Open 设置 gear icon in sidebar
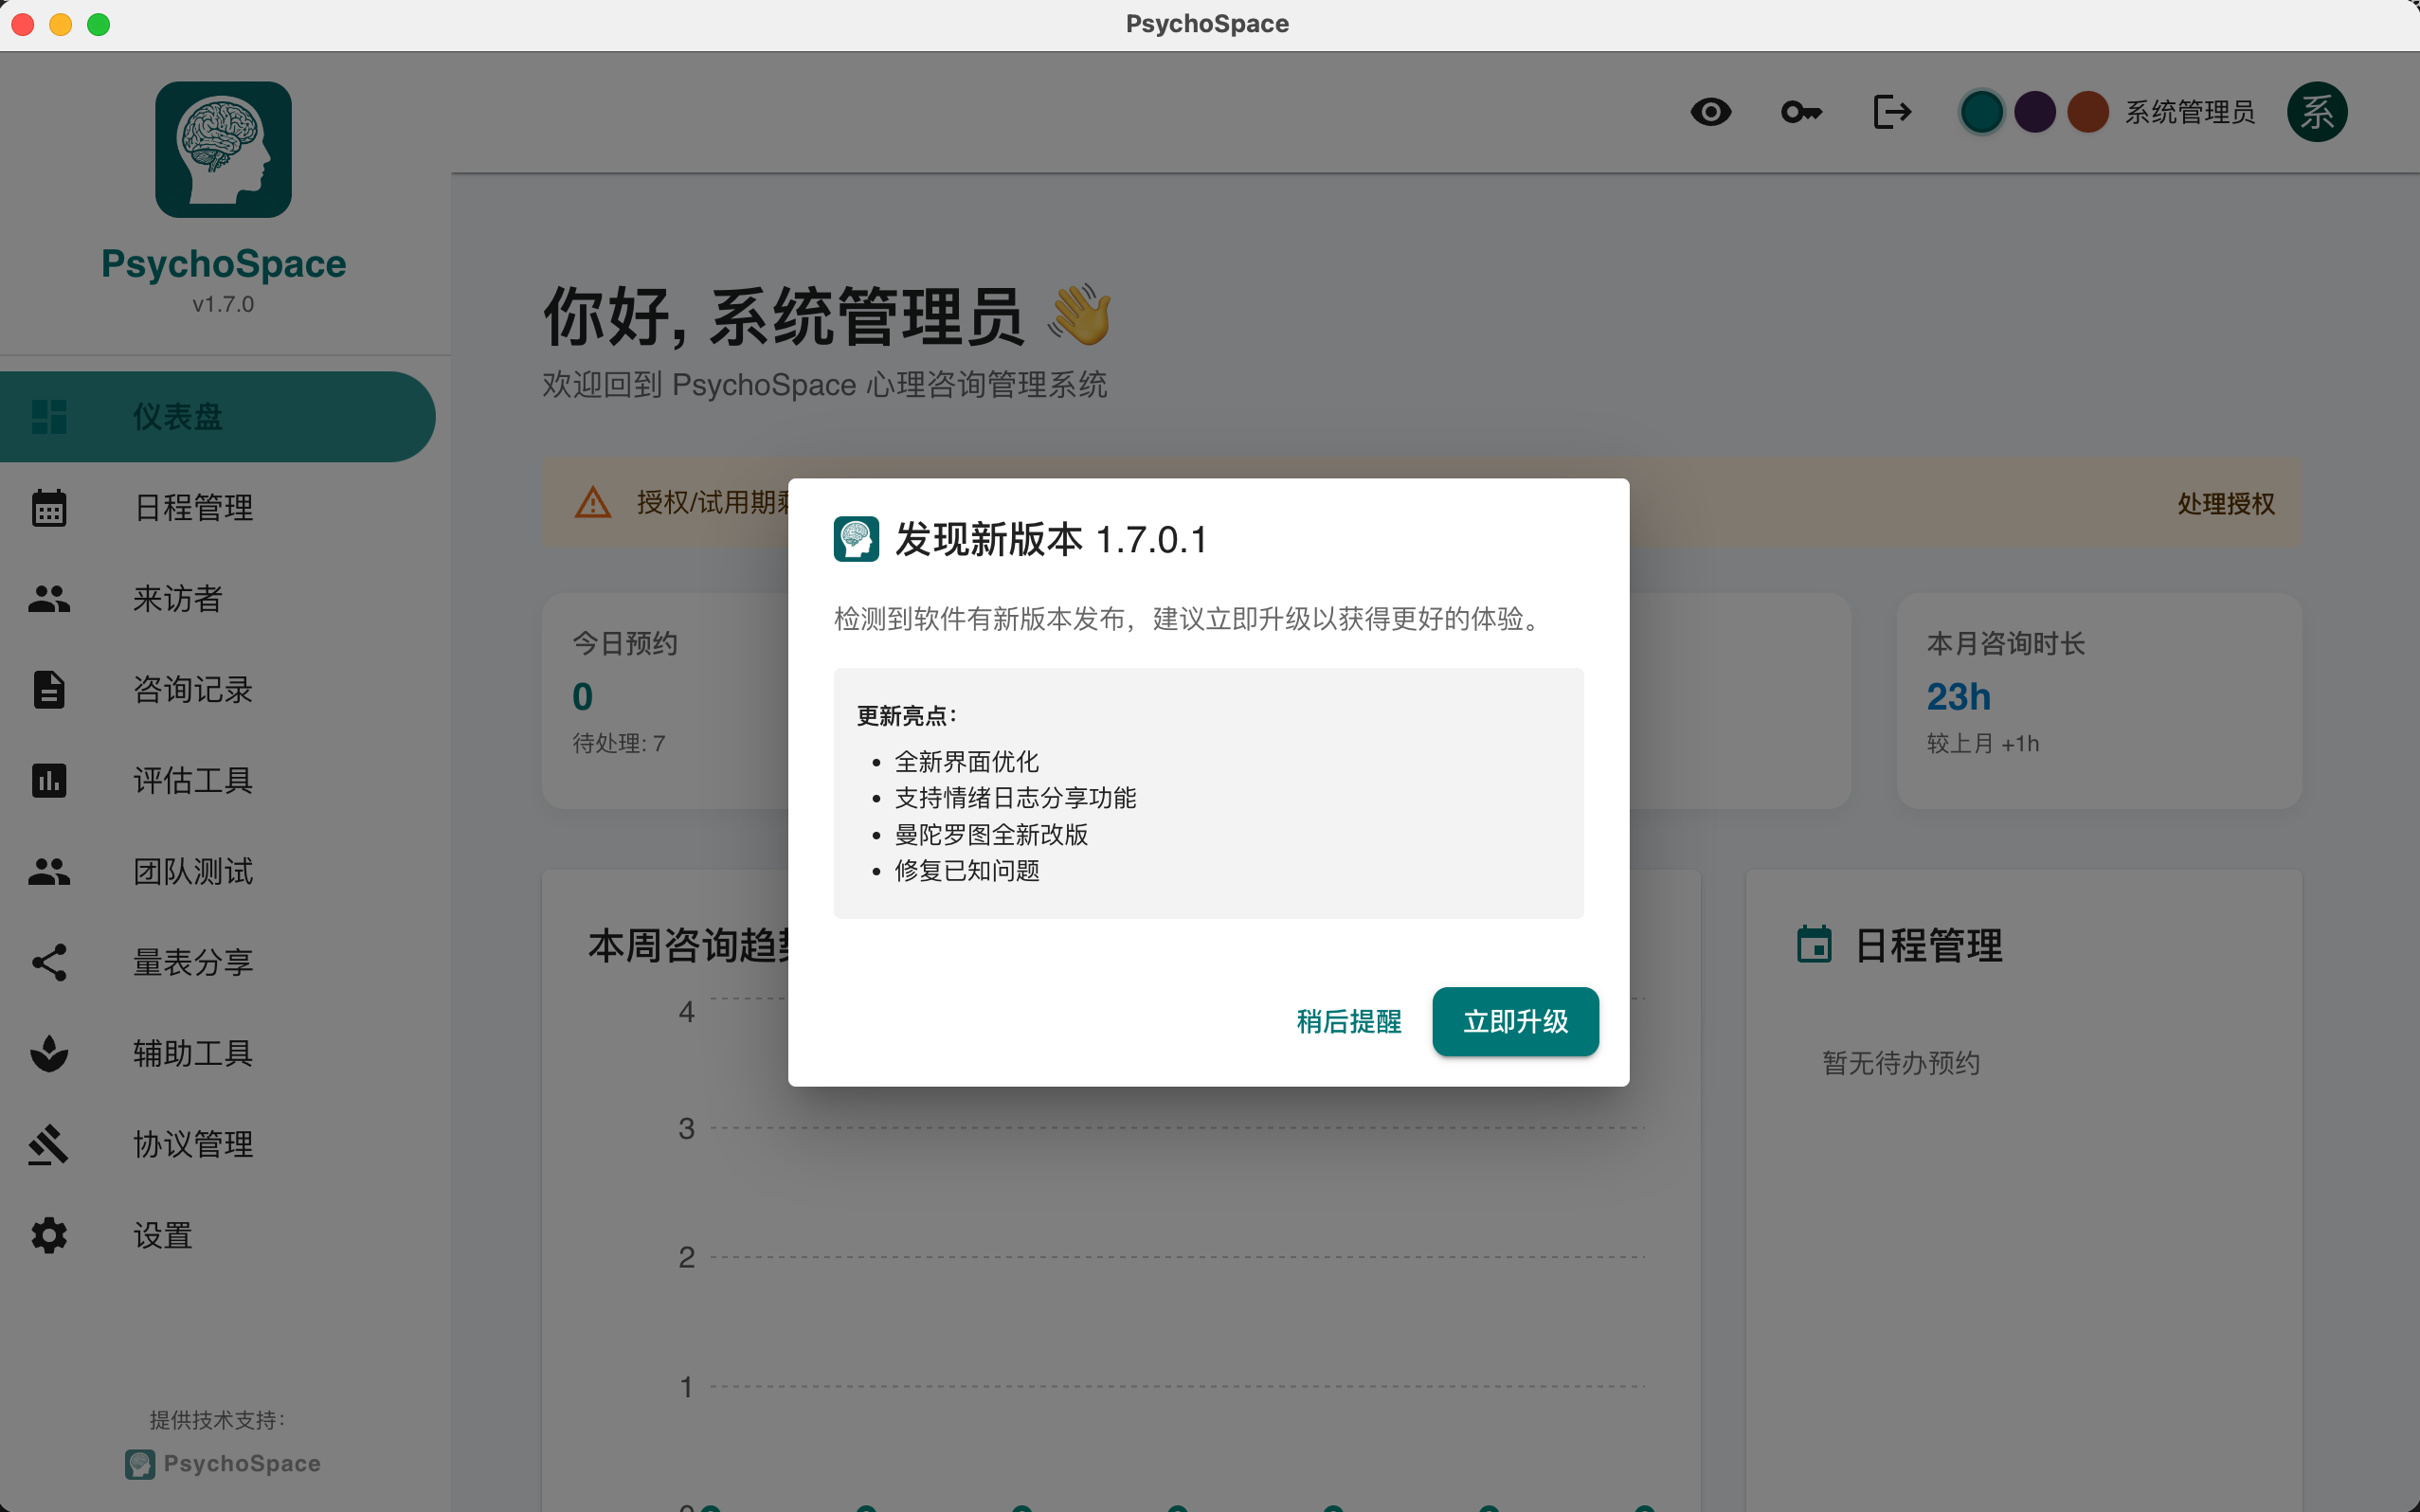Viewport: 2420px width, 1512px height. [x=49, y=1235]
